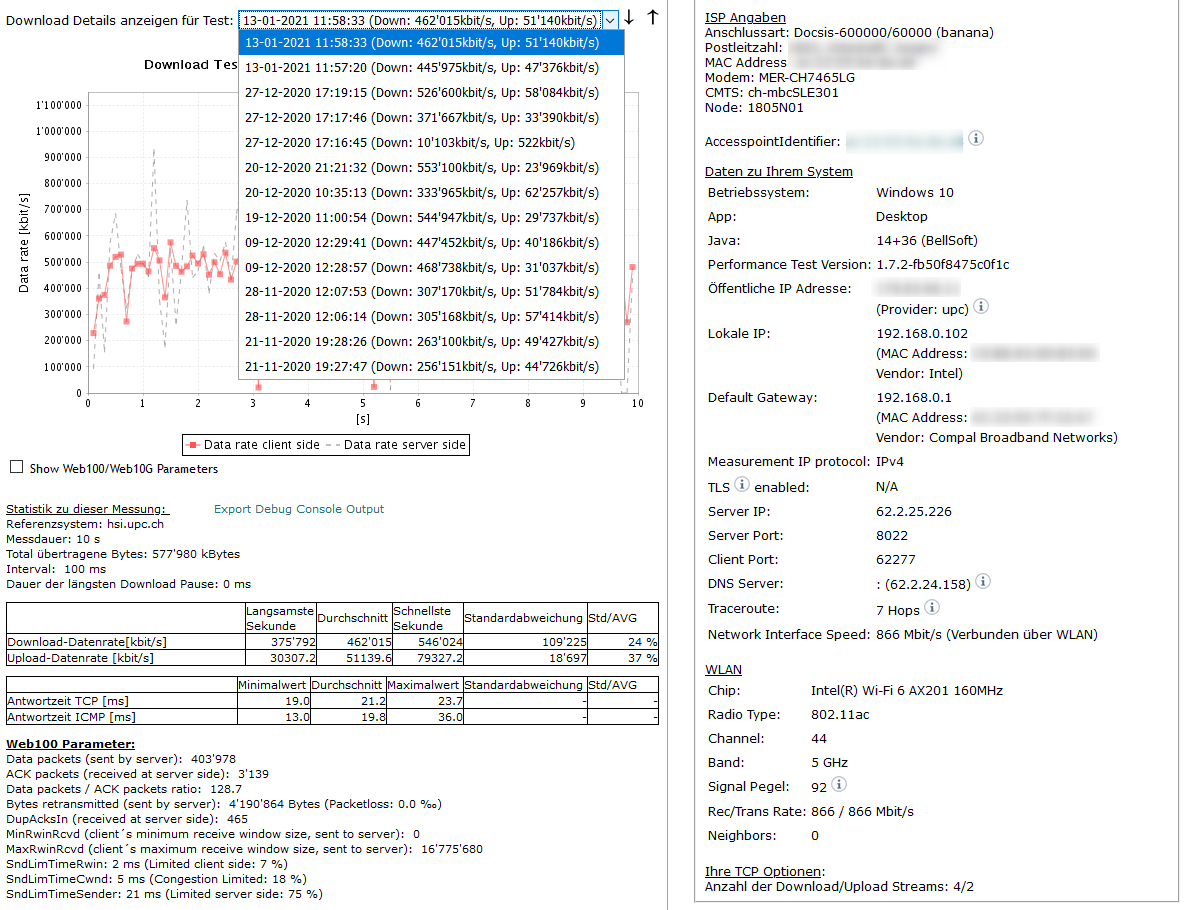Viewport: 1186px width, 910px height.
Task: Click info icon next to DNS Server value
Action: click(983, 581)
